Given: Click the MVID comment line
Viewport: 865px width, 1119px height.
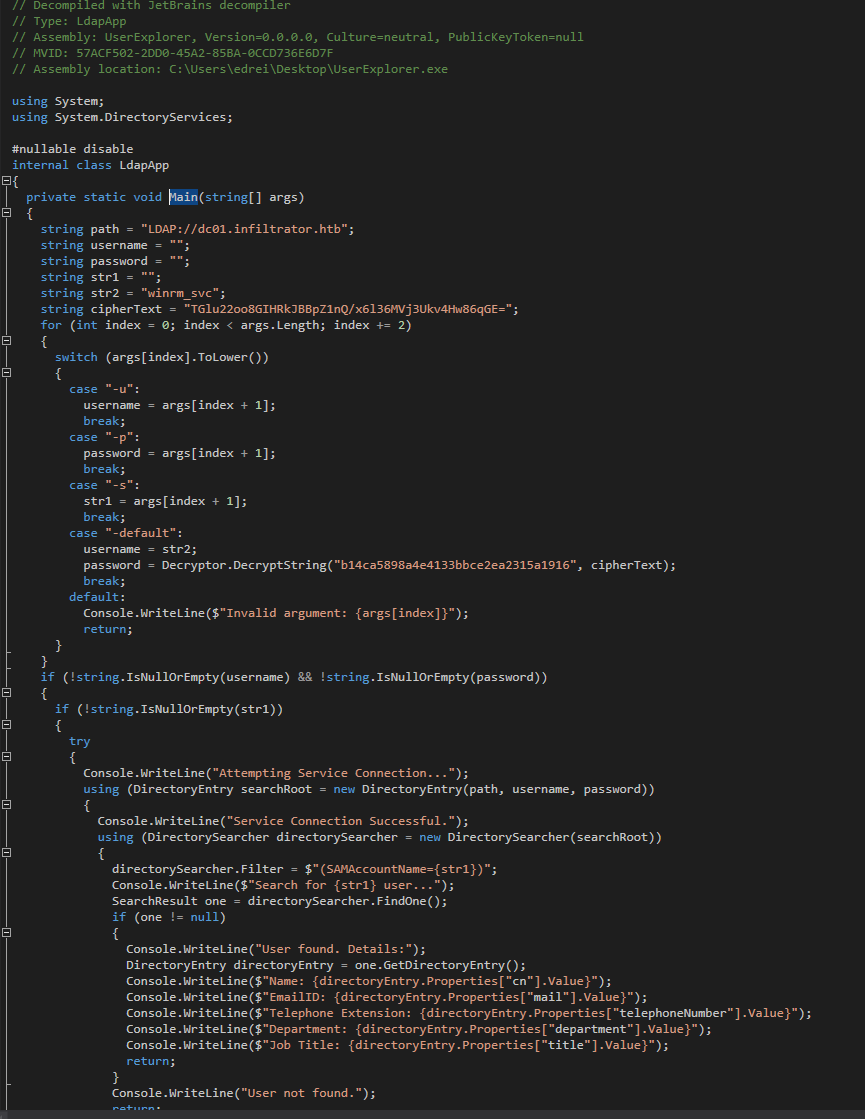Looking at the screenshot, I should click(173, 53).
